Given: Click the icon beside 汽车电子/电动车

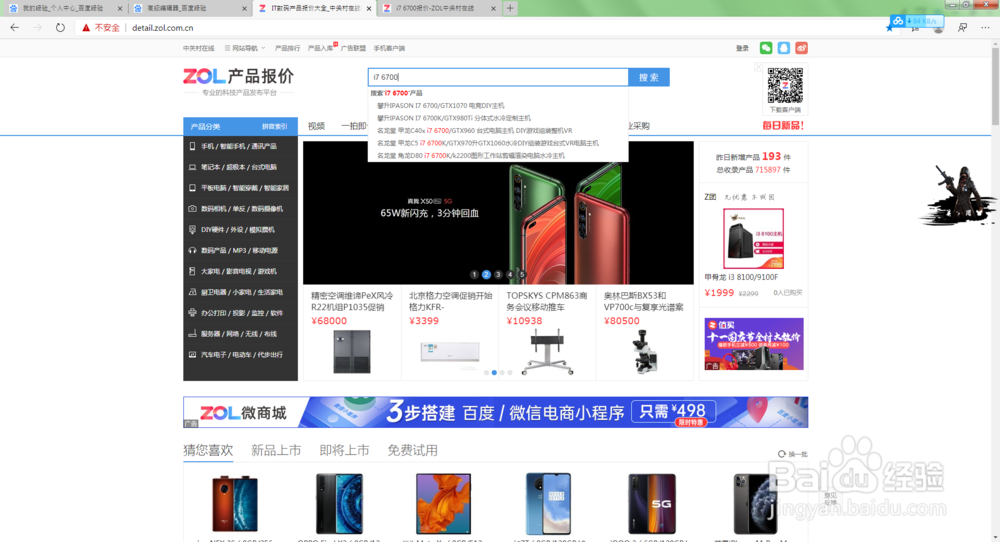Looking at the screenshot, I should click(x=192, y=355).
